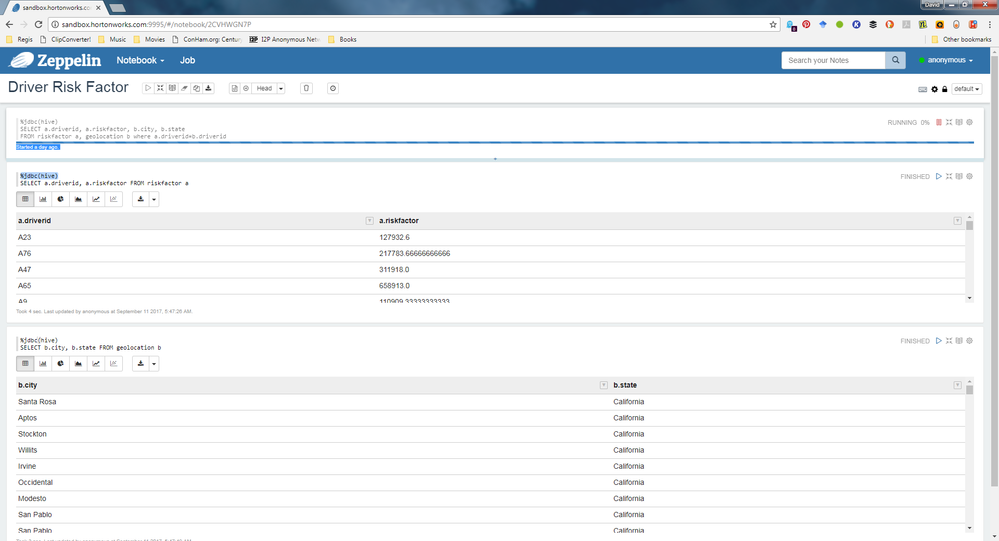Go to Zeppelin home via logo
999x541 pixels.
tap(55, 60)
